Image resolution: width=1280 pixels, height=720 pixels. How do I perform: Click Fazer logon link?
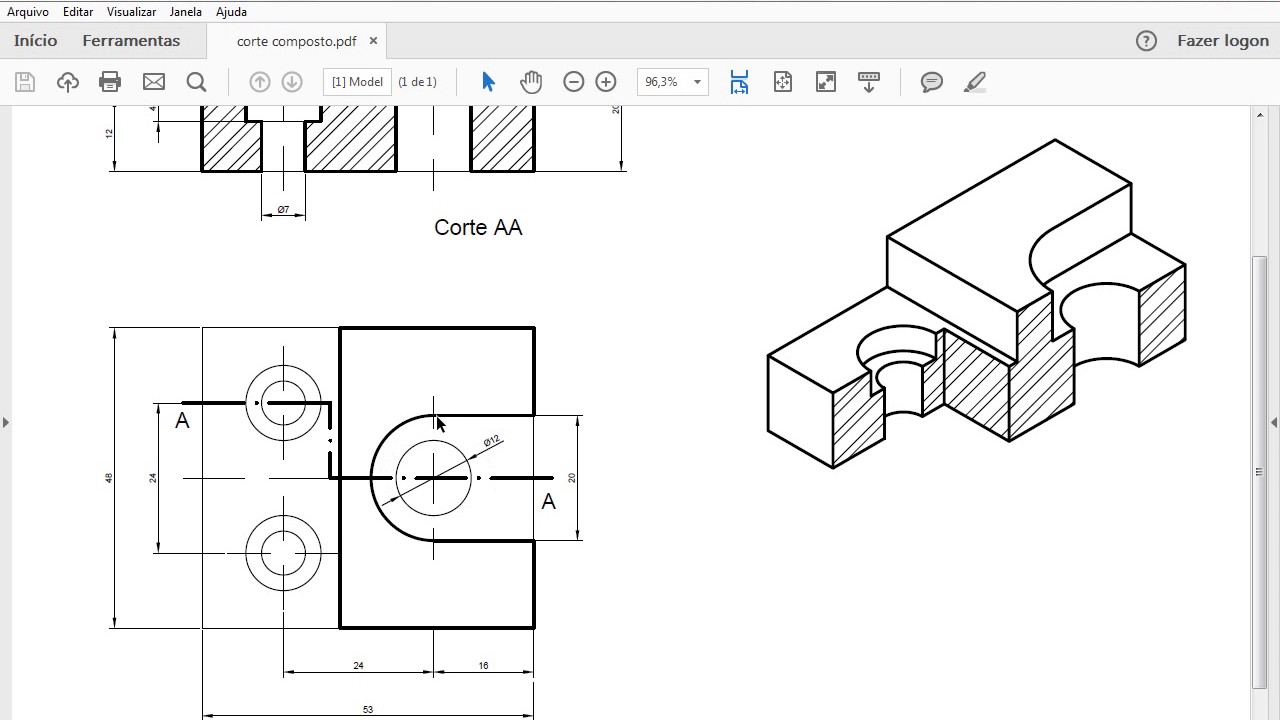[x=1222, y=41]
